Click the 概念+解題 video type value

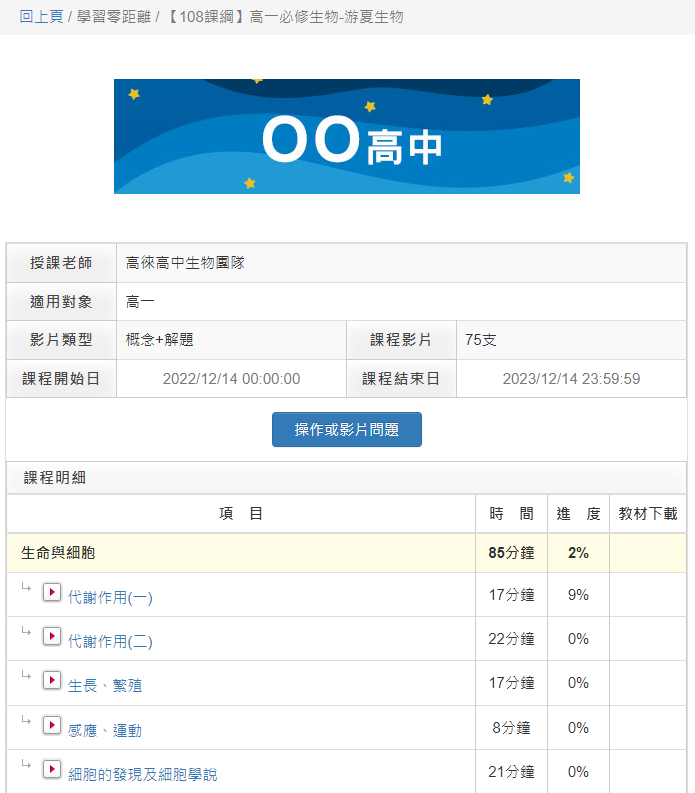click(x=159, y=339)
